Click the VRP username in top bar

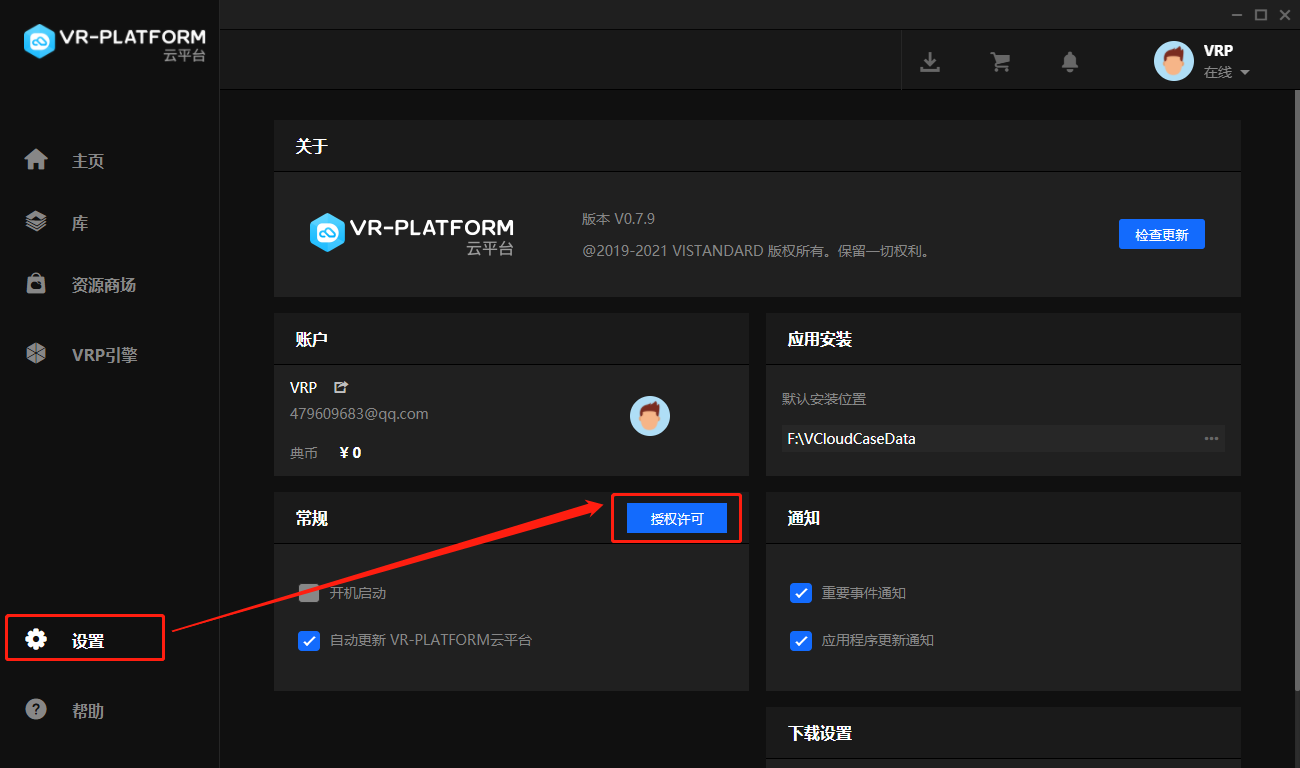click(1218, 51)
